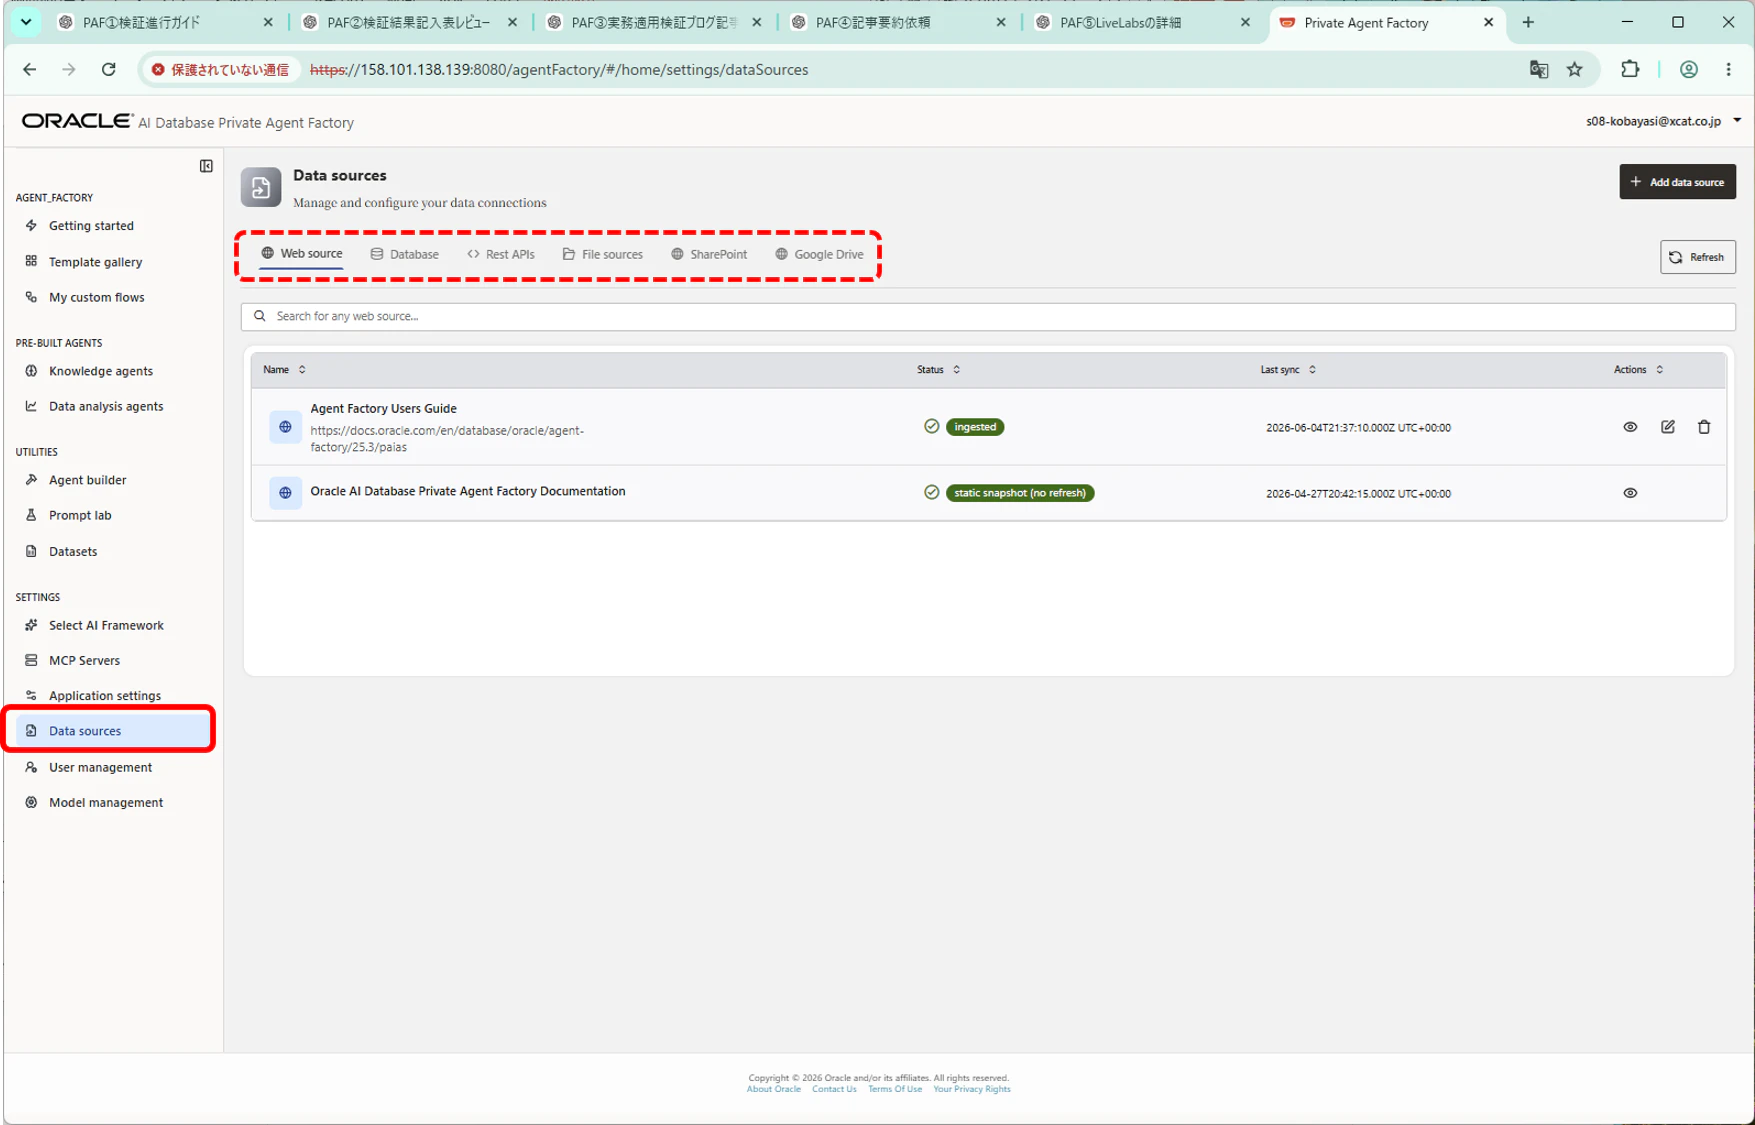Open the Terms Of Use footer link
This screenshot has width=1755, height=1125.
[895, 1089]
